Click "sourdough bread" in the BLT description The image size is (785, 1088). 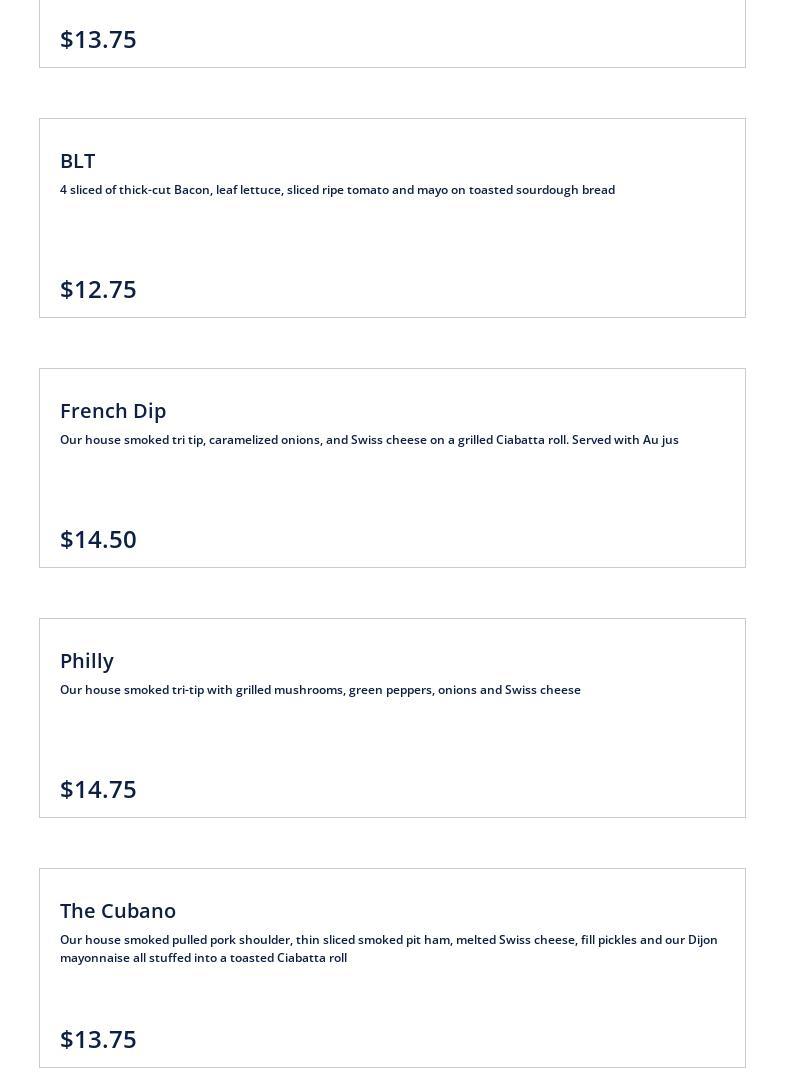click(x=565, y=190)
